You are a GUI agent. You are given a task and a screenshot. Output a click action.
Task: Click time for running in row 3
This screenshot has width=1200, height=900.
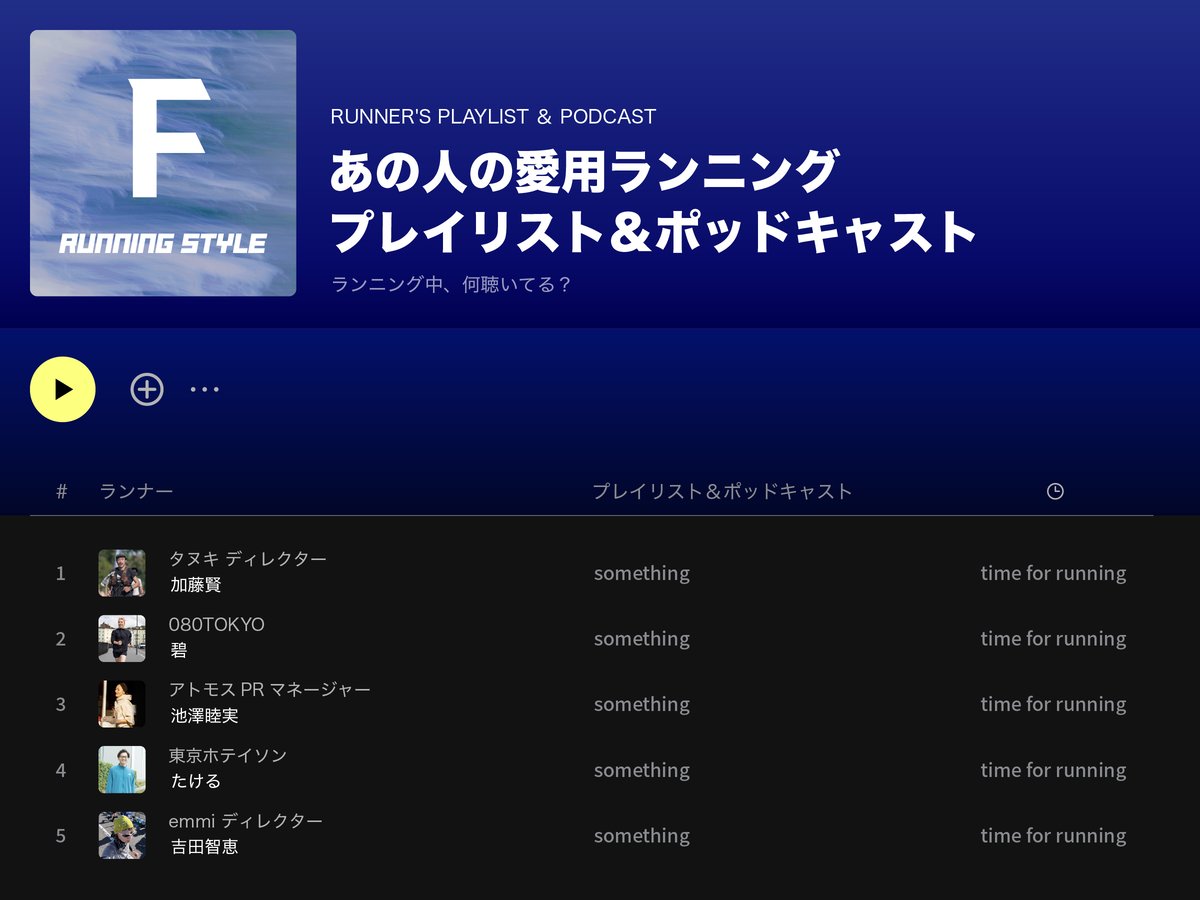pyautogui.click(x=1054, y=703)
